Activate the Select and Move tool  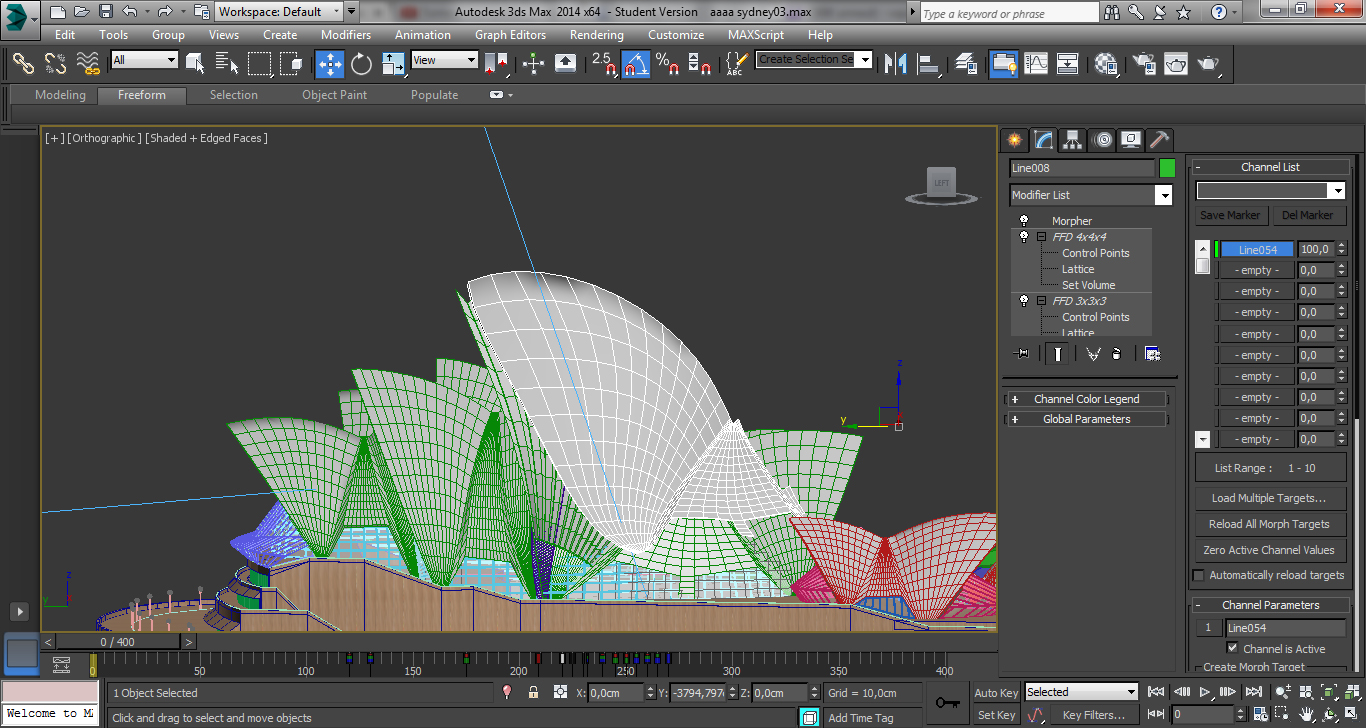(x=330, y=64)
